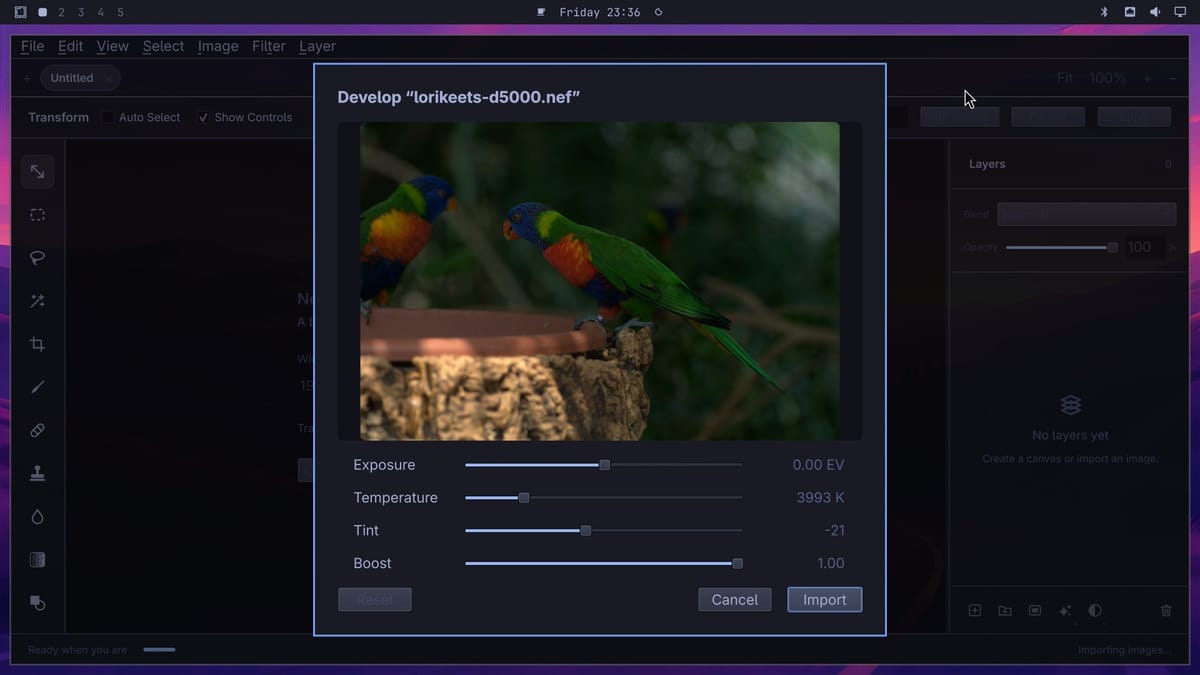Viewport: 1200px width, 675px height.
Task: Open the activities overview icon
Action: pos(20,12)
